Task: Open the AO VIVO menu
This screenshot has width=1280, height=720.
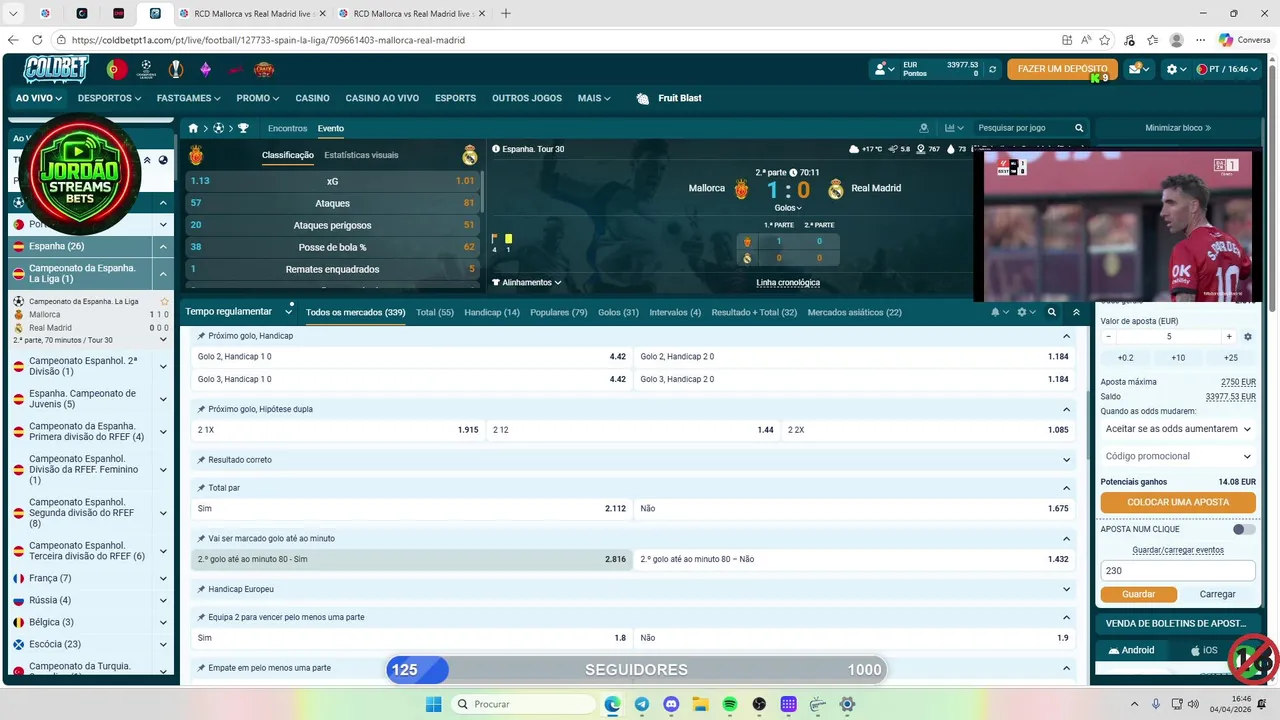Action: [x=39, y=98]
